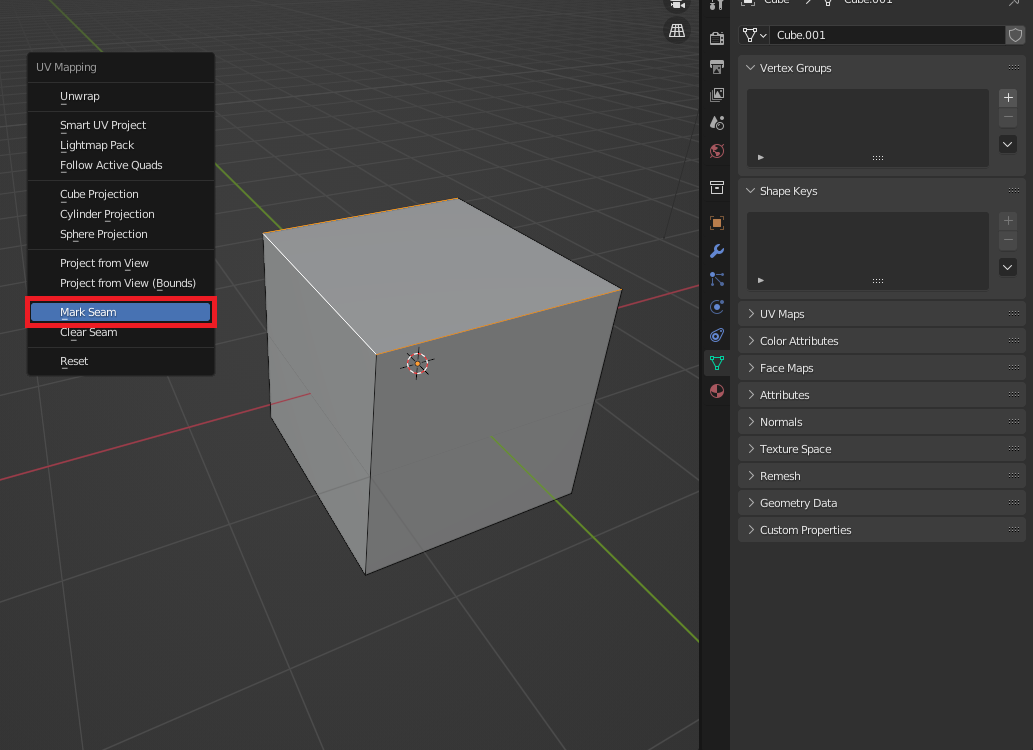Image resolution: width=1033 pixels, height=750 pixels.
Task: Collapse the Shape Keys panel
Action: [x=788, y=191]
